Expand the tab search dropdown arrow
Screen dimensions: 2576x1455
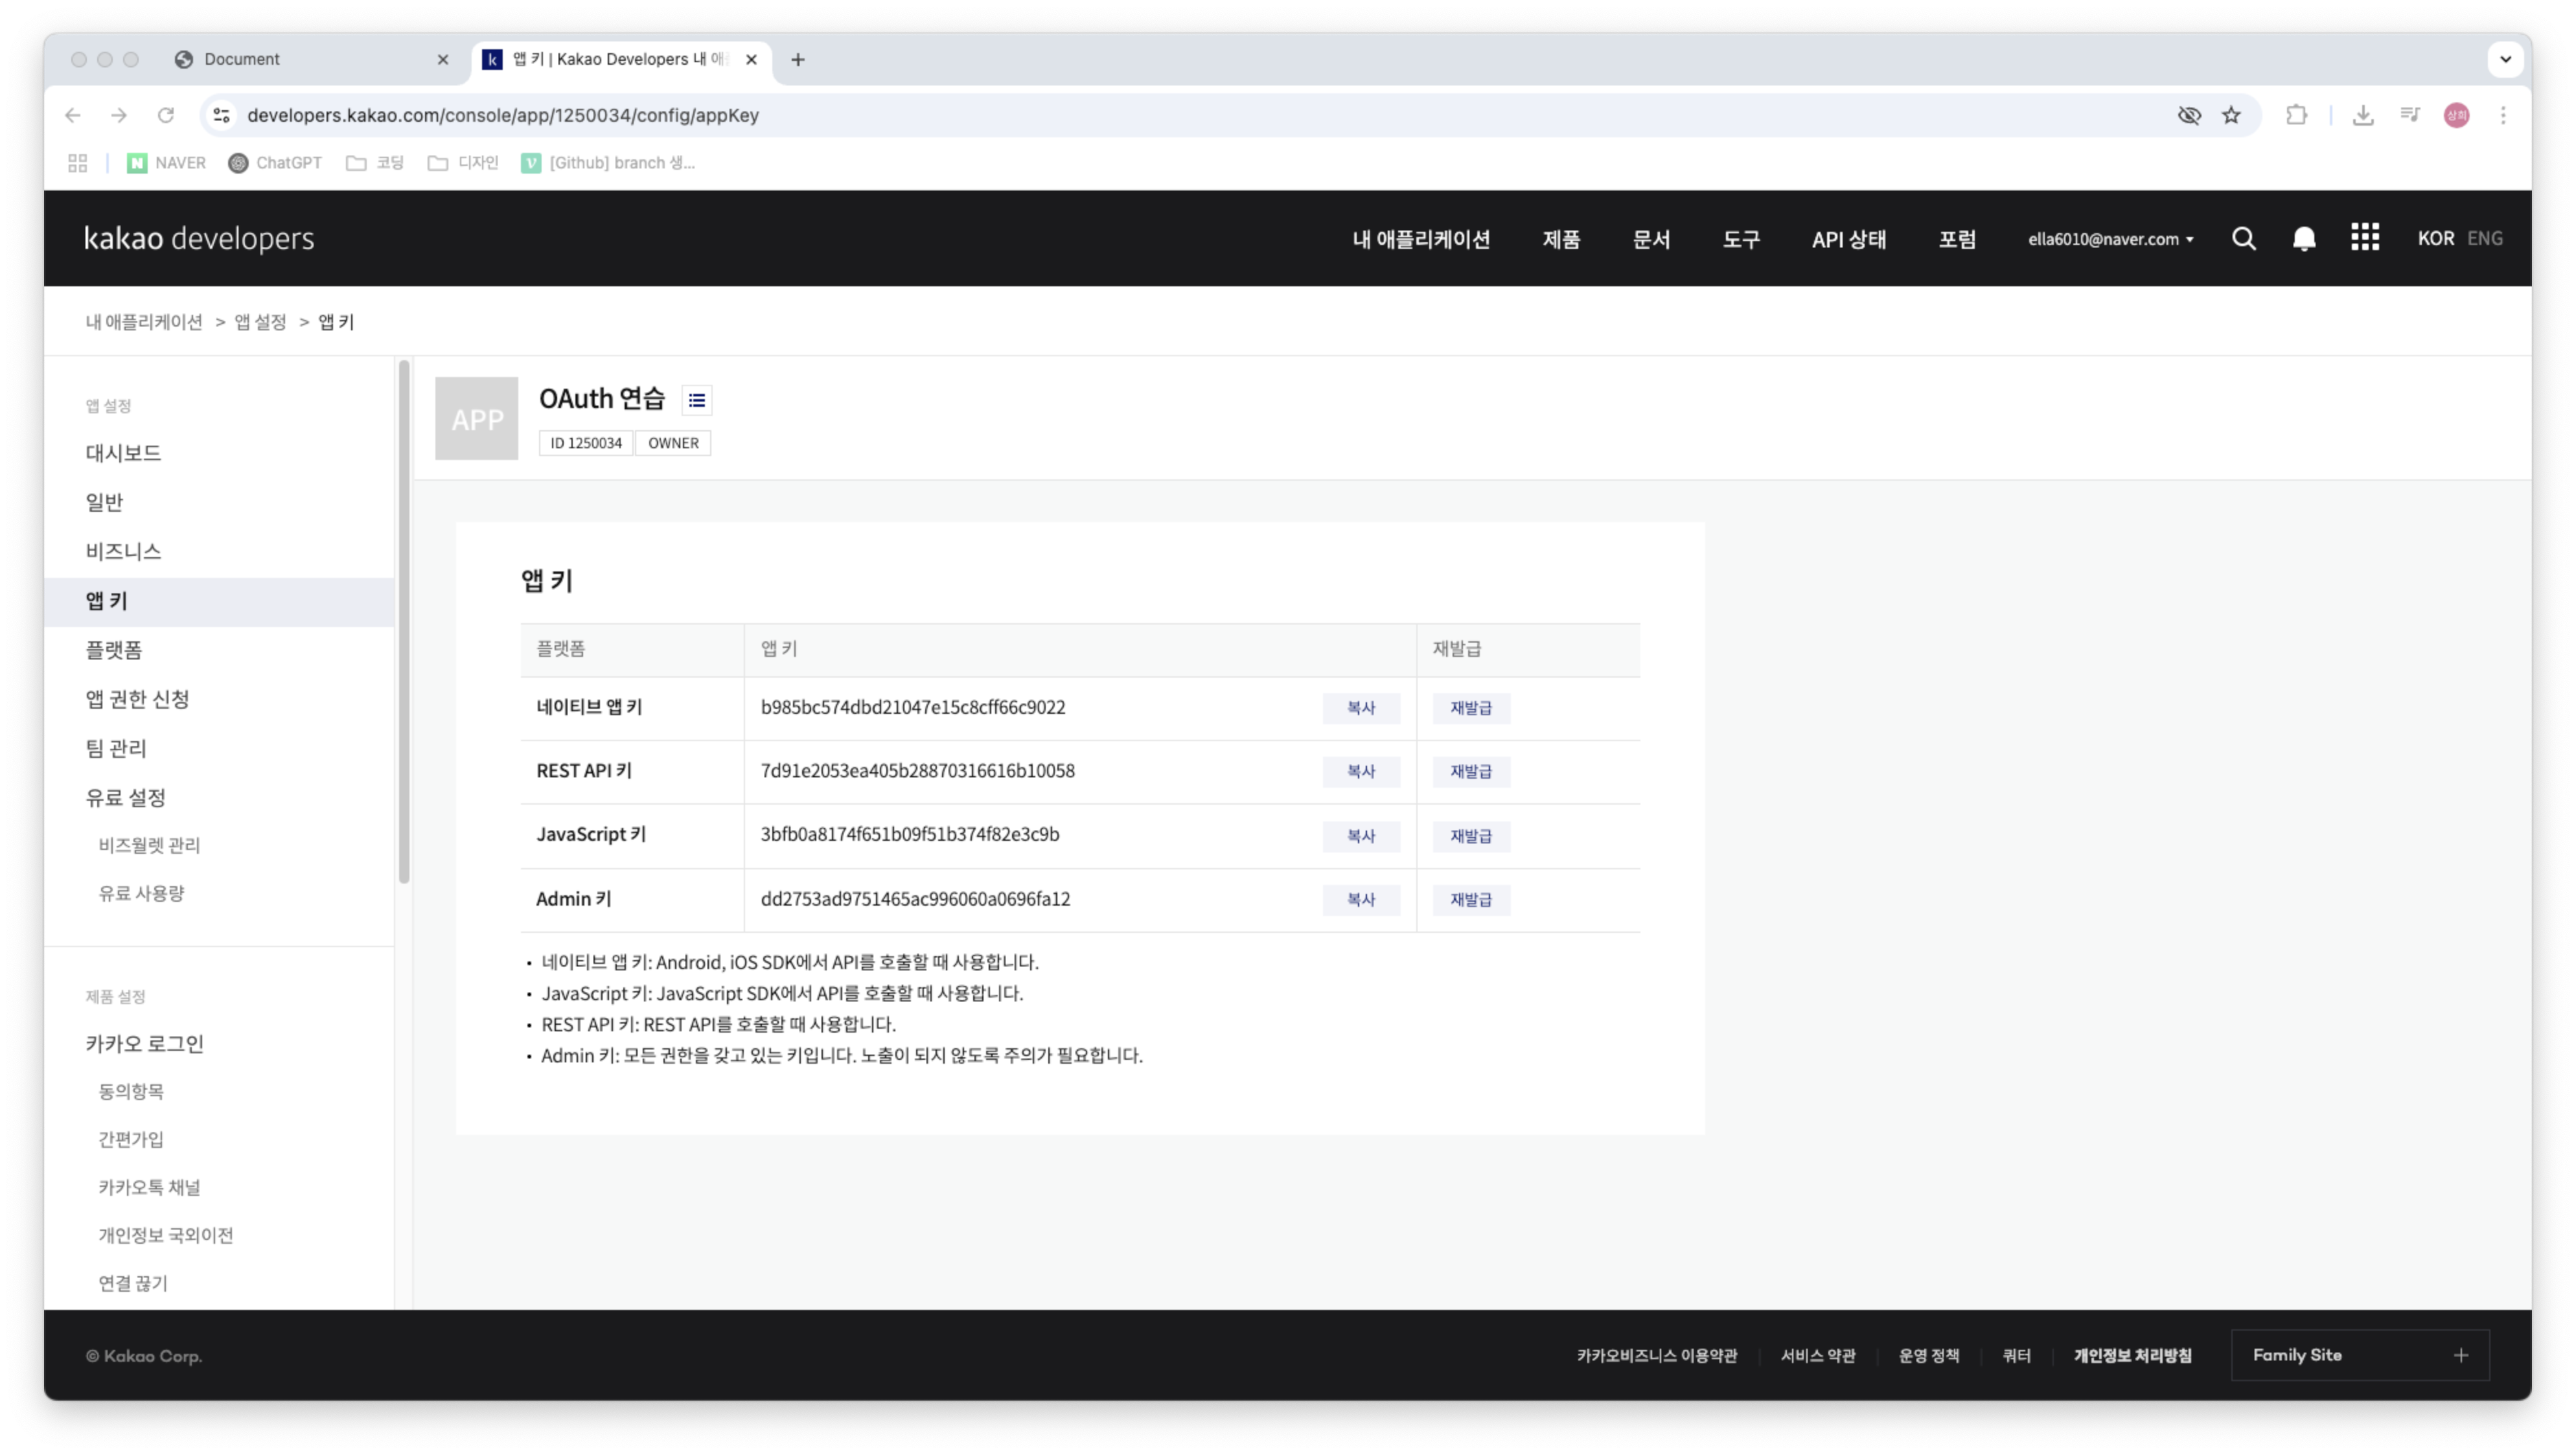click(2505, 59)
